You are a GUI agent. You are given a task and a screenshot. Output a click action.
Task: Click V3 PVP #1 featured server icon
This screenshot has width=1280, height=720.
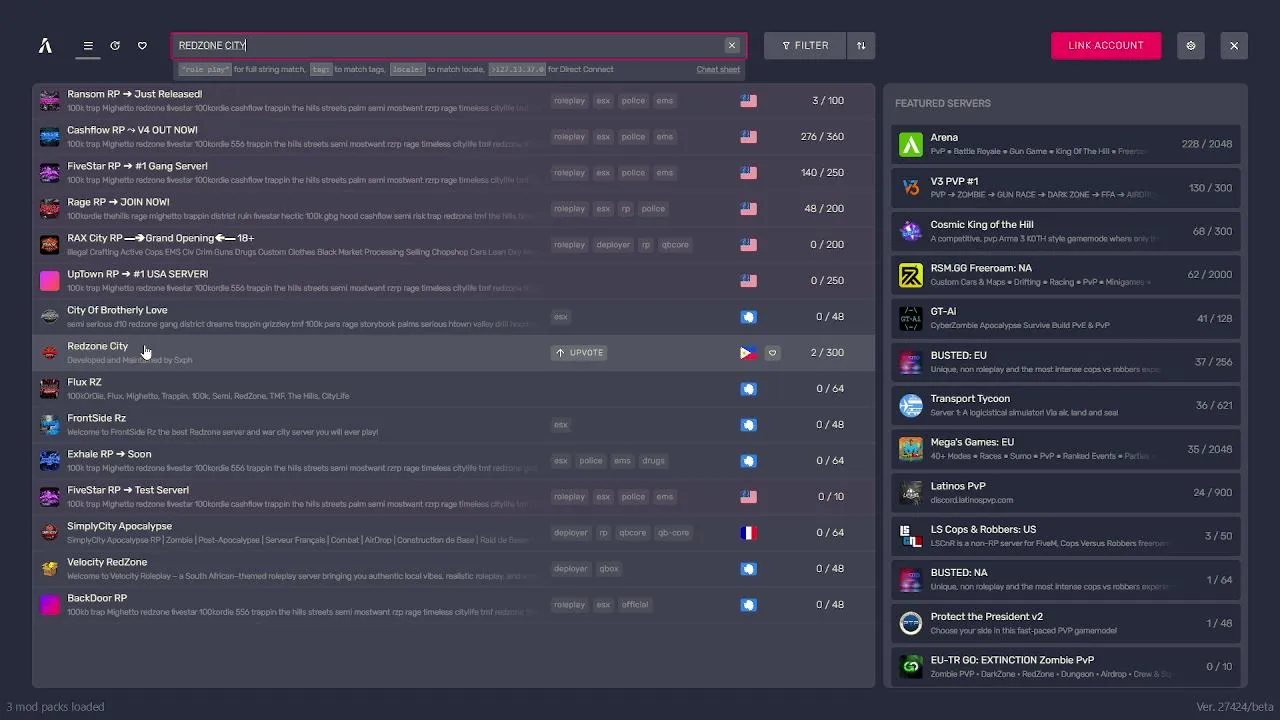point(911,188)
